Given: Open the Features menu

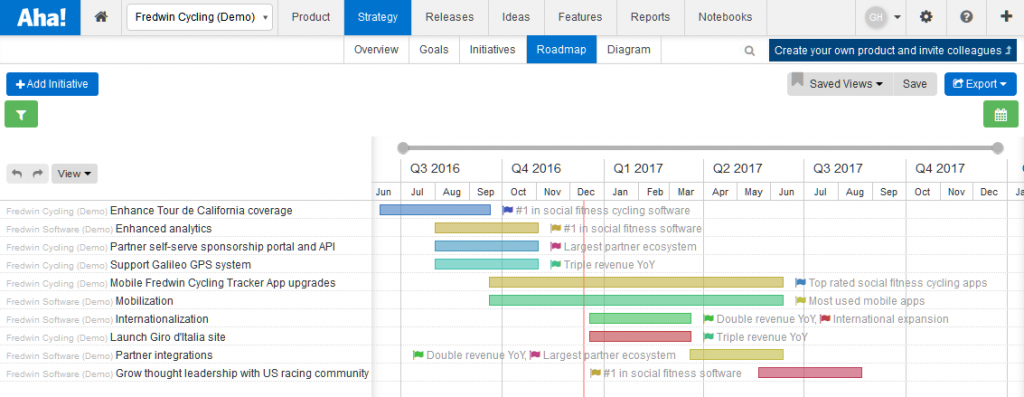Looking at the screenshot, I should coord(580,18).
